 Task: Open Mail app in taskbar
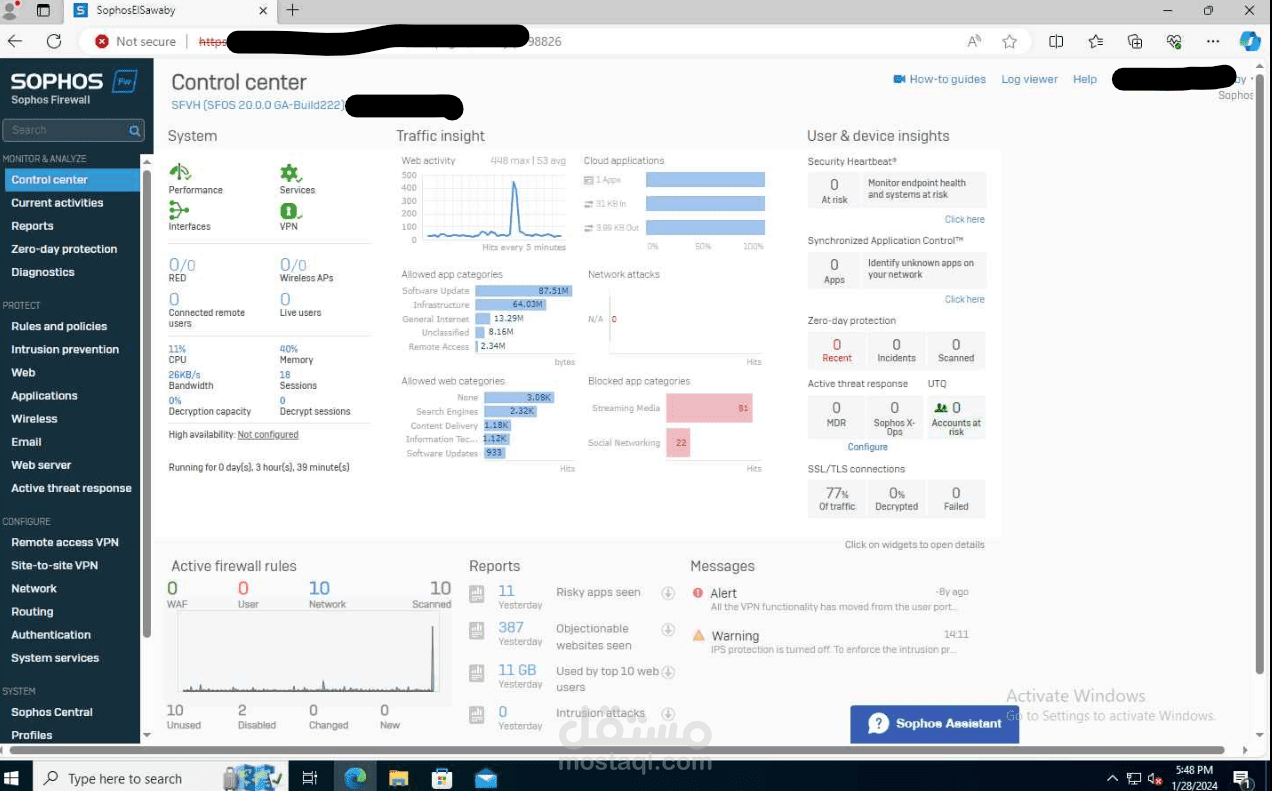coord(486,777)
